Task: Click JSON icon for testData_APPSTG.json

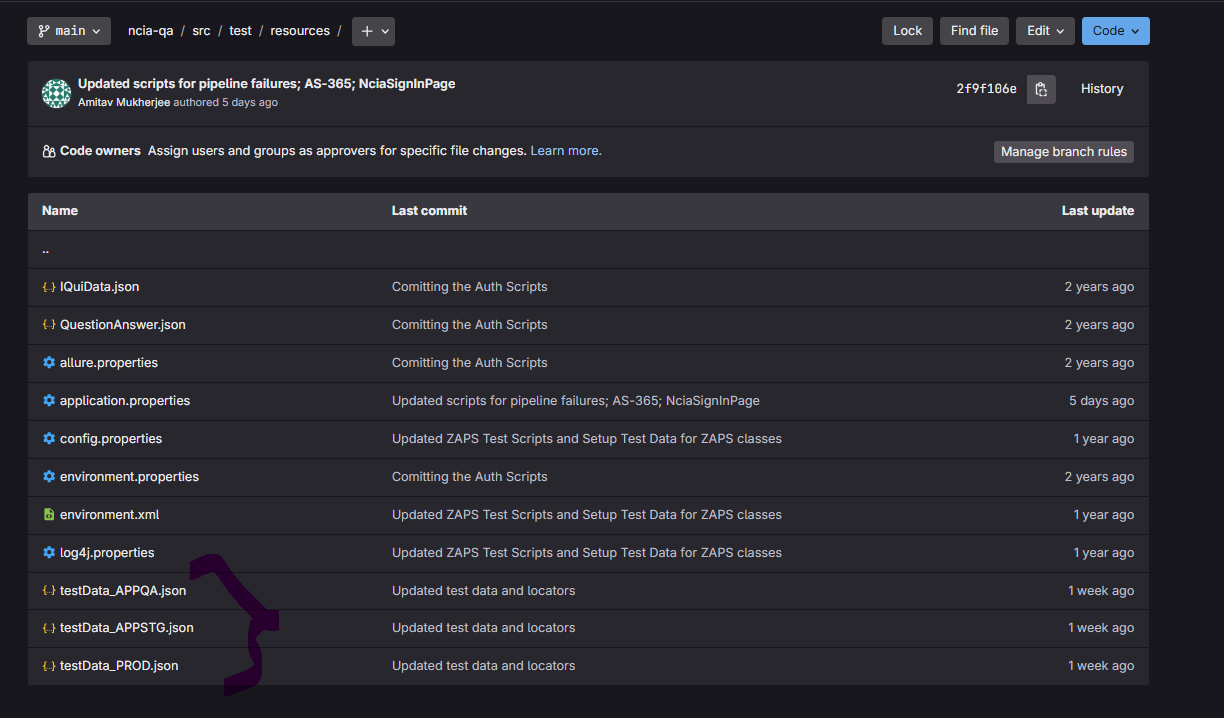Action: coord(49,628)
